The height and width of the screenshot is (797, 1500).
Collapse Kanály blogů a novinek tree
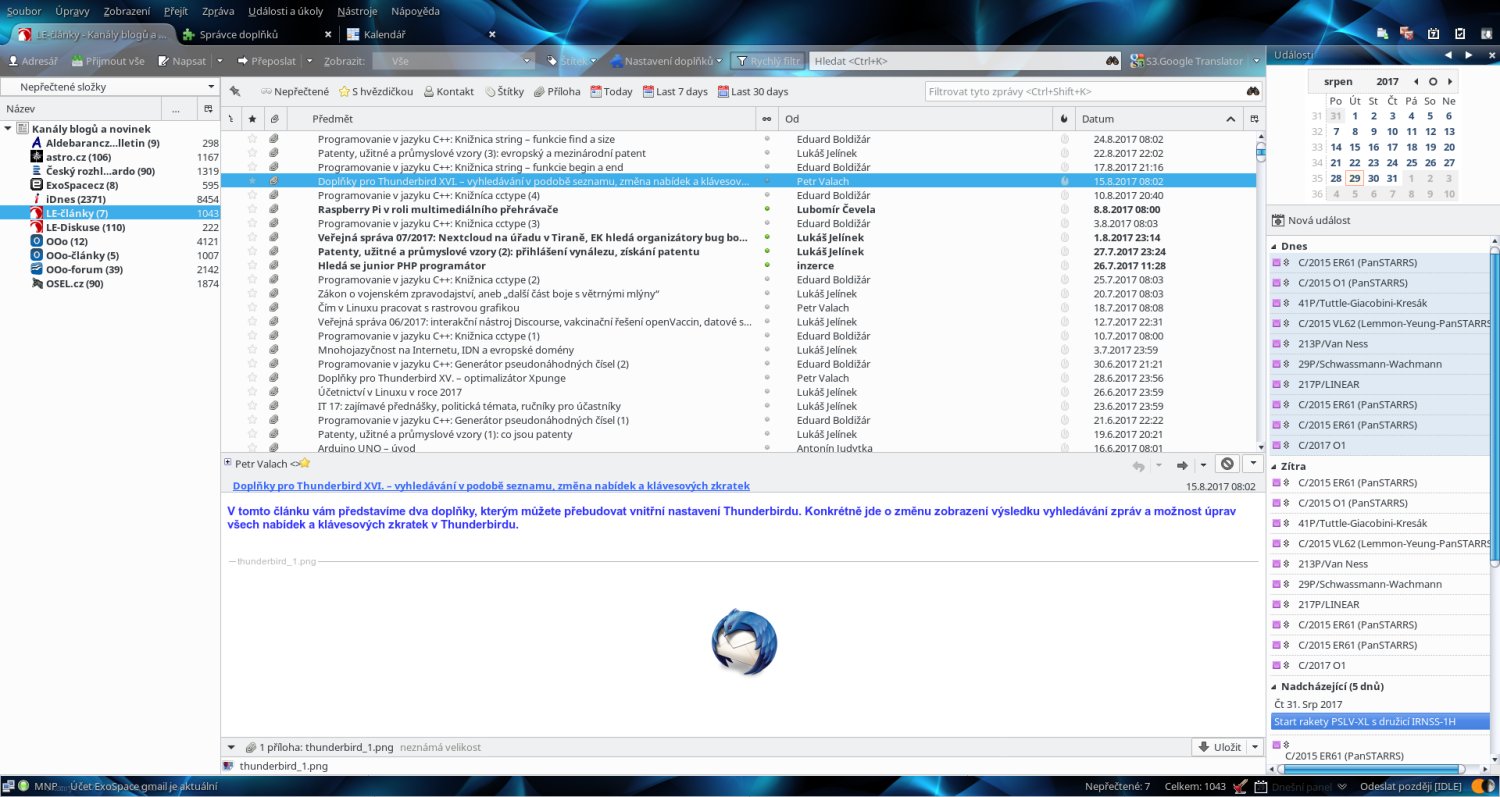tap(8, 129)
